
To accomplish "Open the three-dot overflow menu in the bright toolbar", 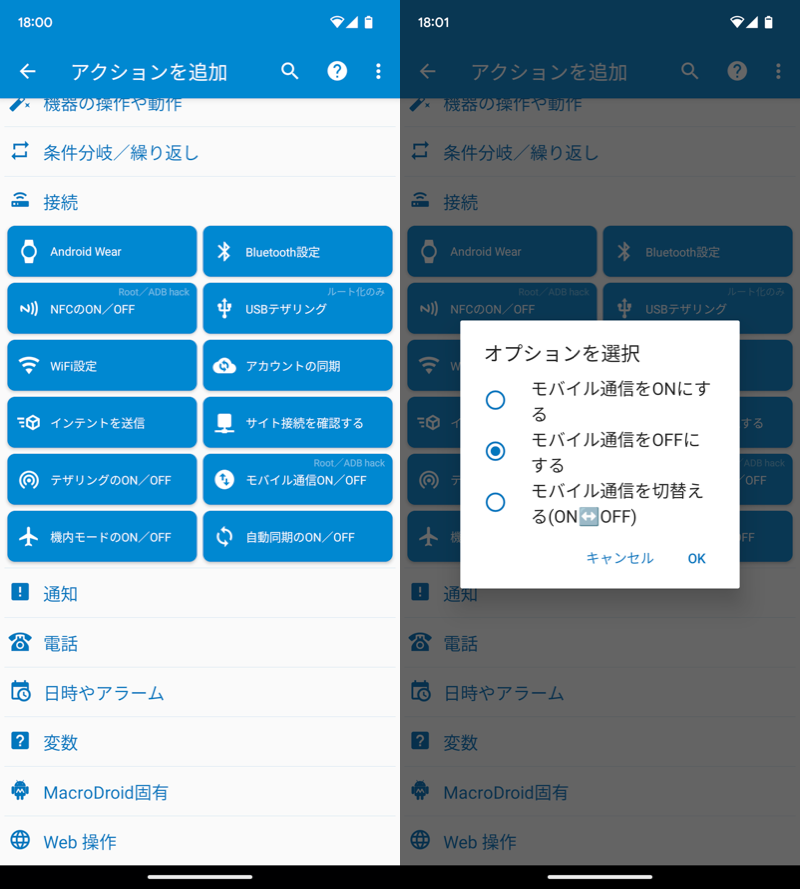I will click(378, 71).
